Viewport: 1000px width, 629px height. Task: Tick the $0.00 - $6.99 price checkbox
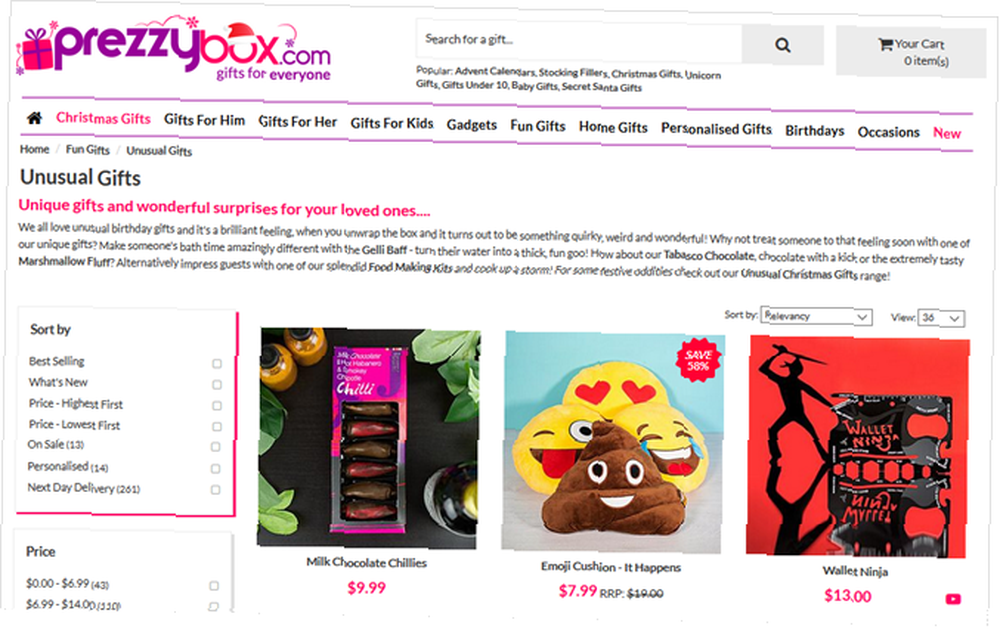pyautogui.click(x=214, y=586)
